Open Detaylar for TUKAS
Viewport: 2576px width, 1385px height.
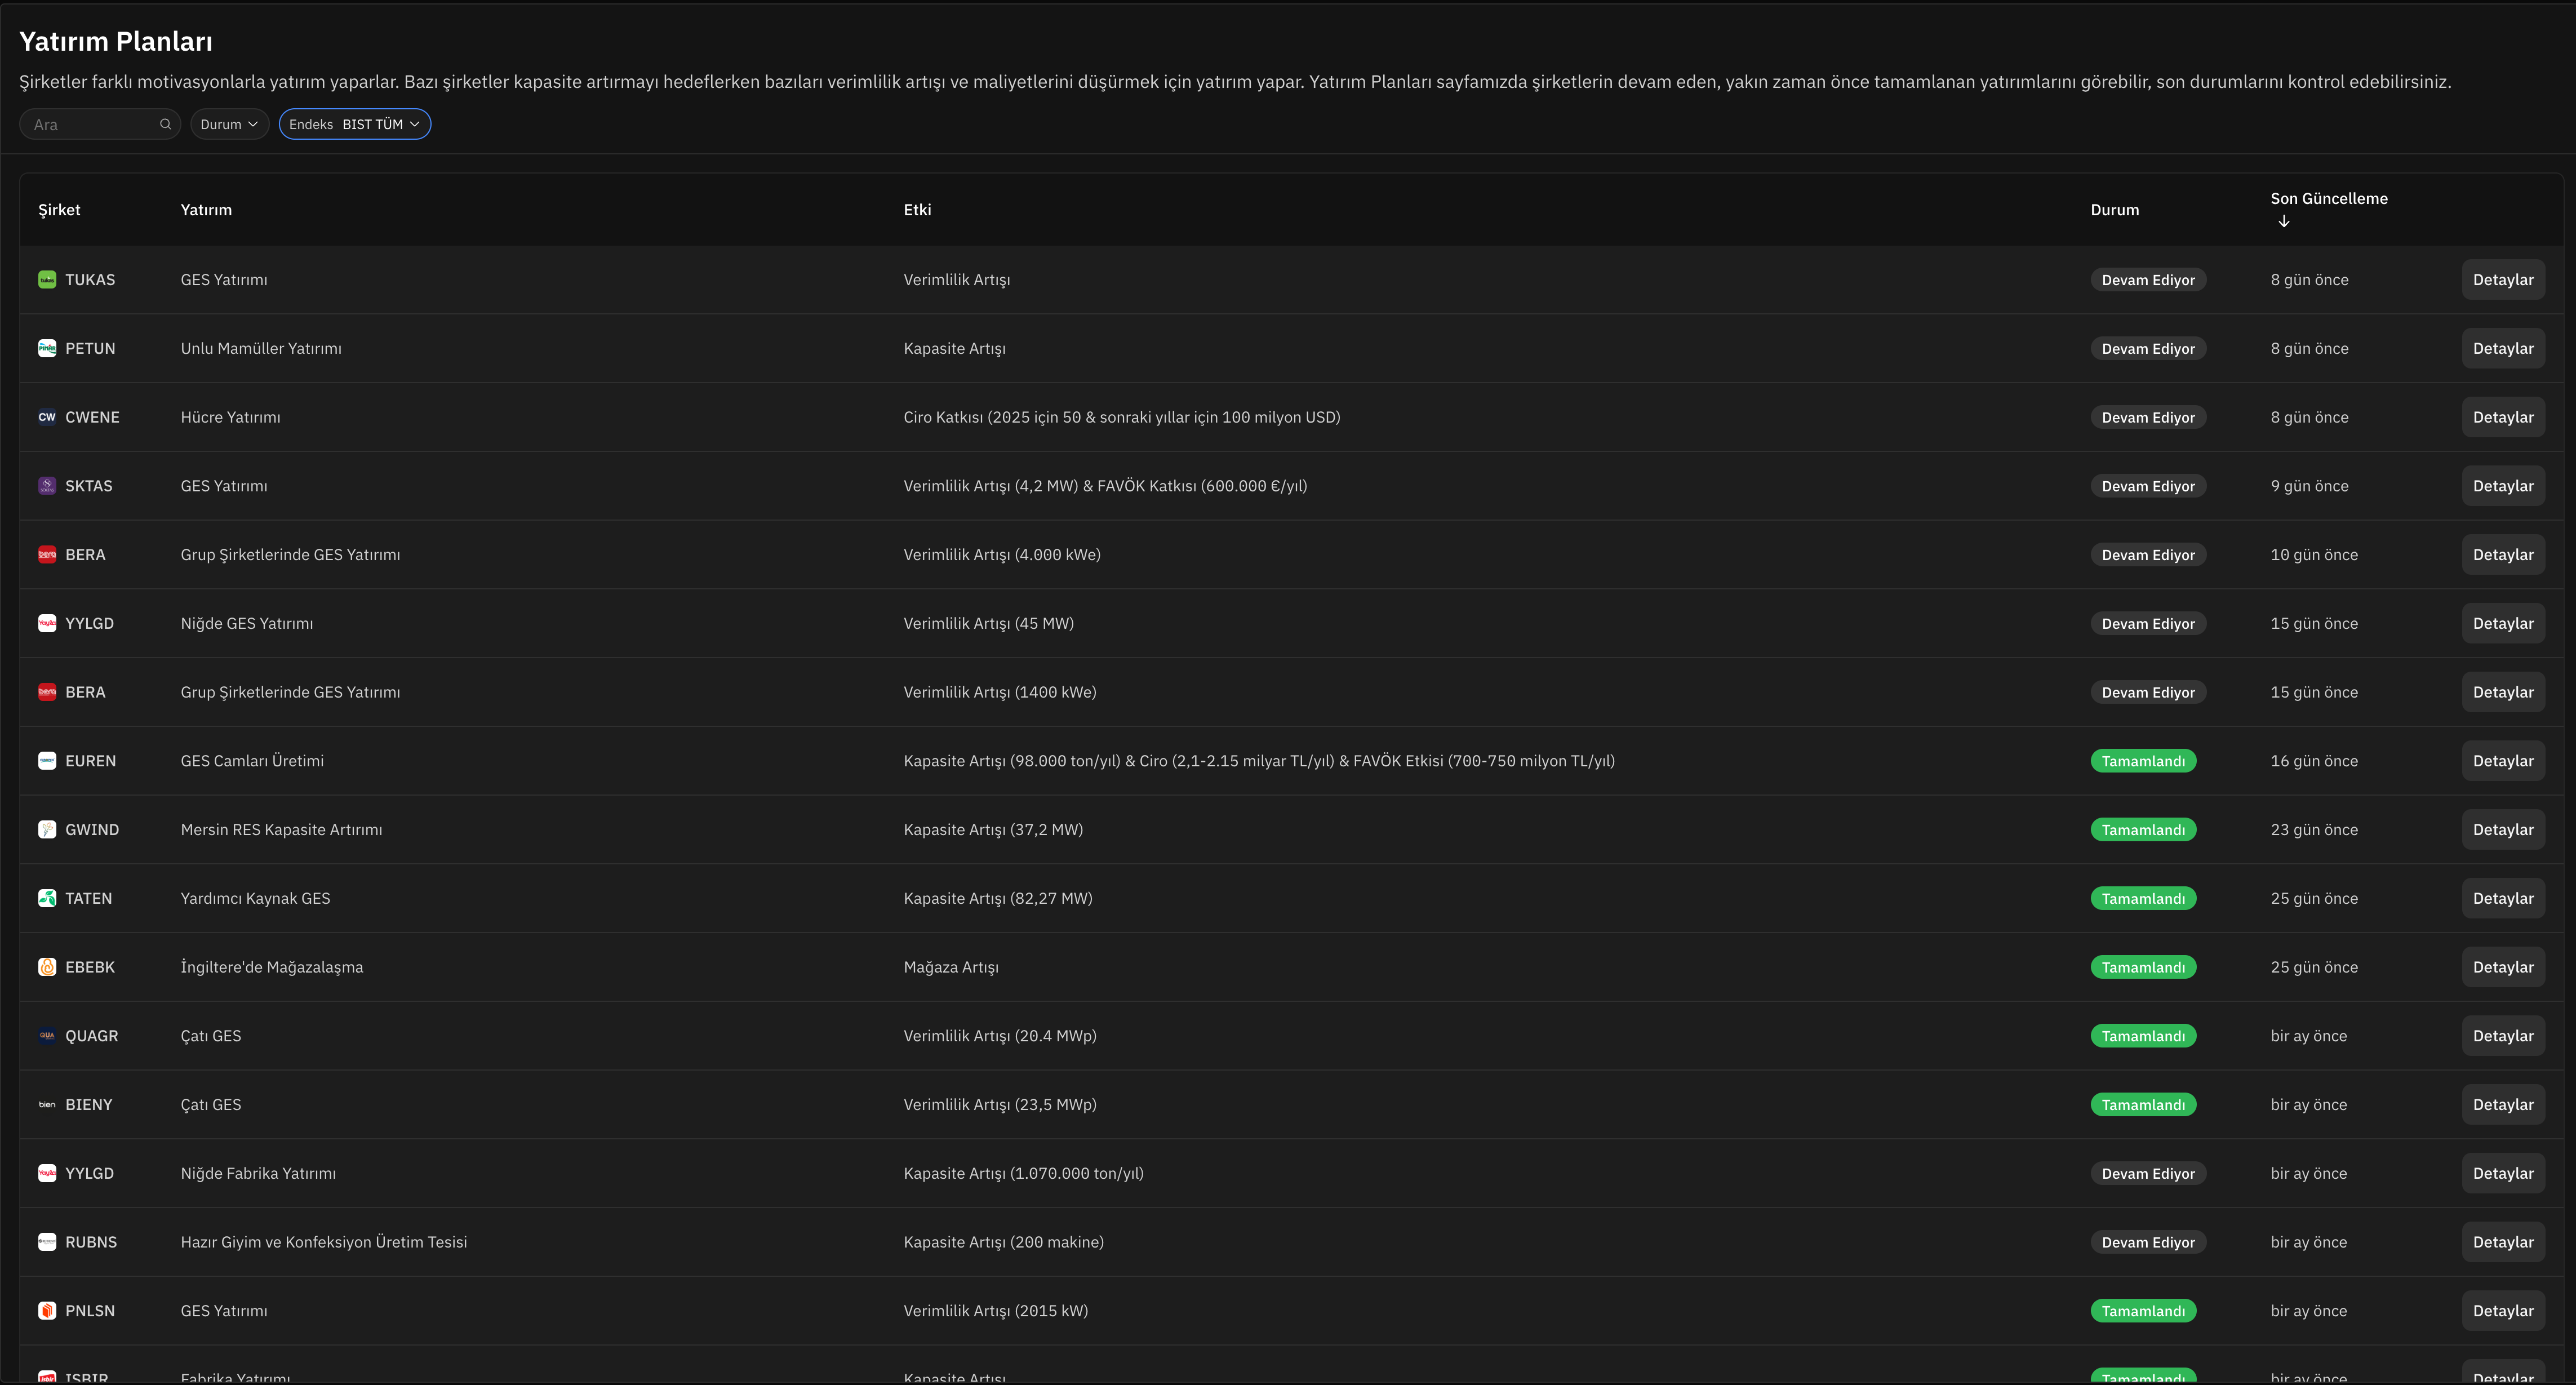tap(2503, 280)
